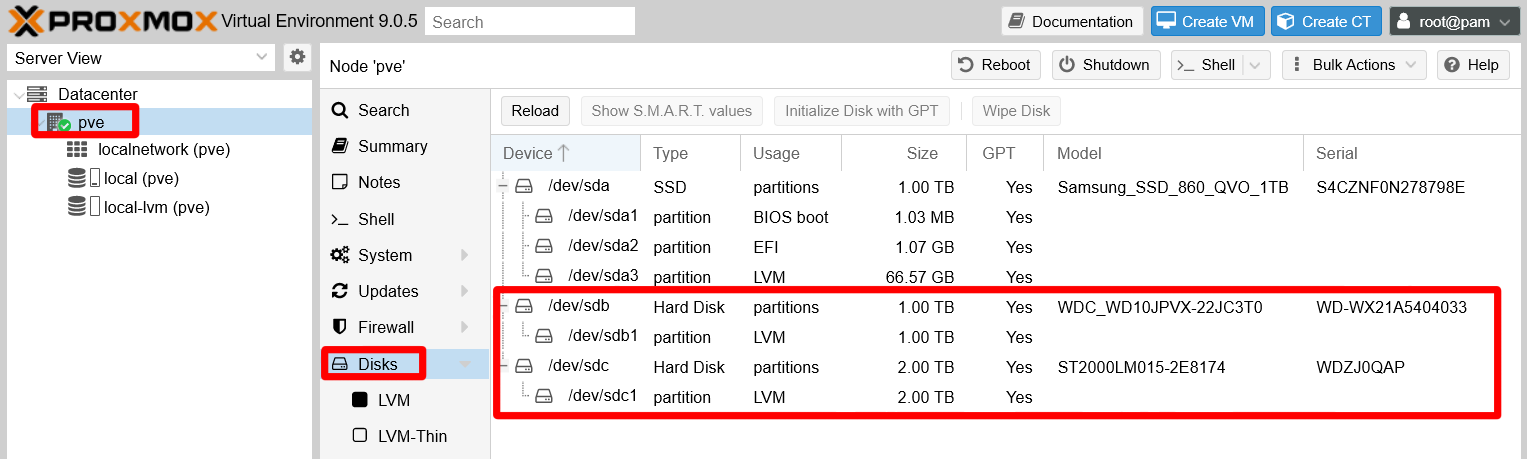Select Datacenter in the tree
The width and height of the screenshot is (1527, 459).
pyautogui.click(x=98, y=94)
